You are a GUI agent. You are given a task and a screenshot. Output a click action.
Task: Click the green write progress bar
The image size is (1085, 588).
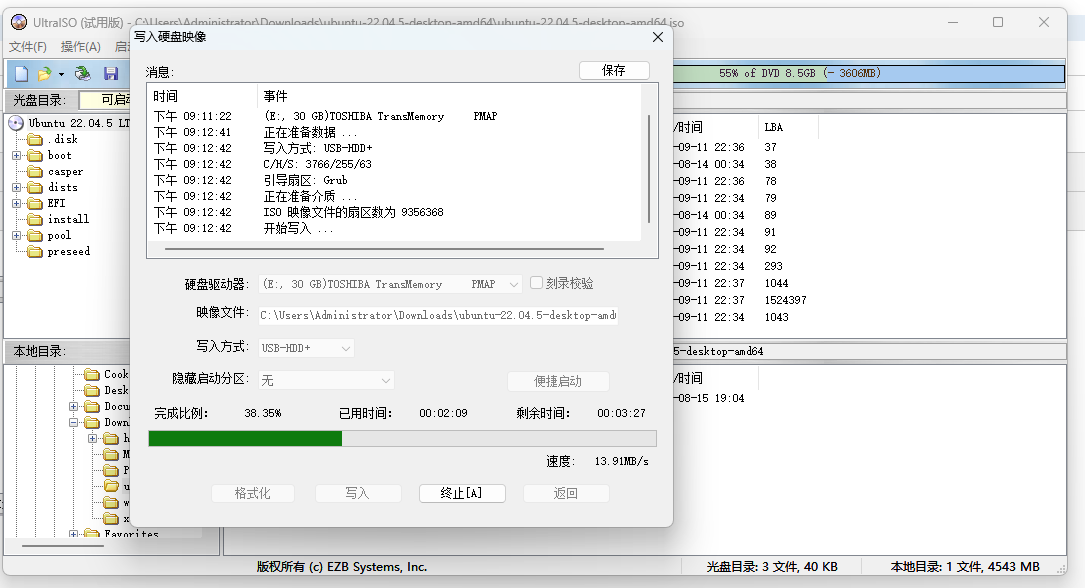pyautogui.click(x=402, y=439)
